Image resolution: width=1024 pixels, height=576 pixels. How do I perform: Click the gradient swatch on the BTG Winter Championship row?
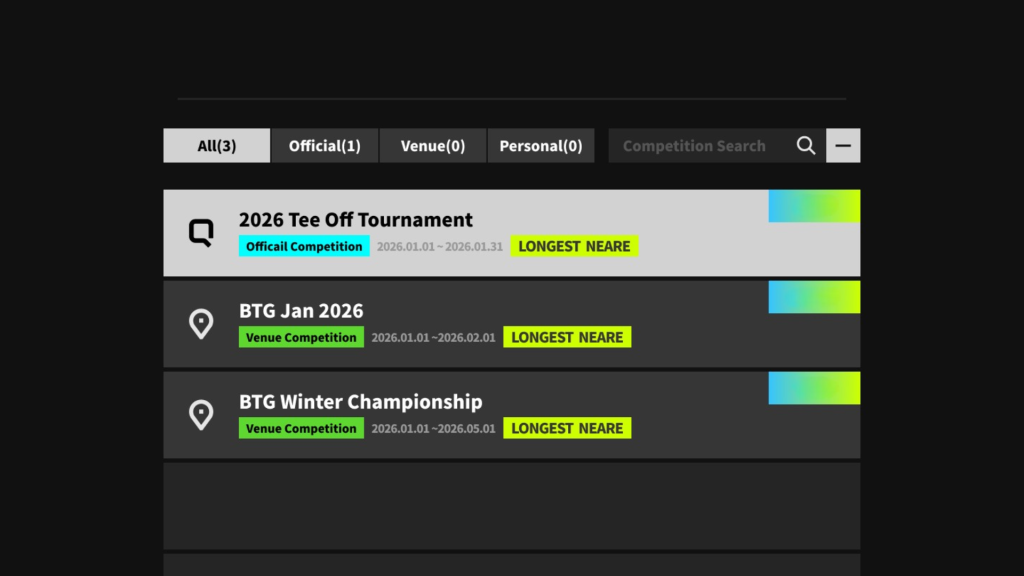coord(814,388)
